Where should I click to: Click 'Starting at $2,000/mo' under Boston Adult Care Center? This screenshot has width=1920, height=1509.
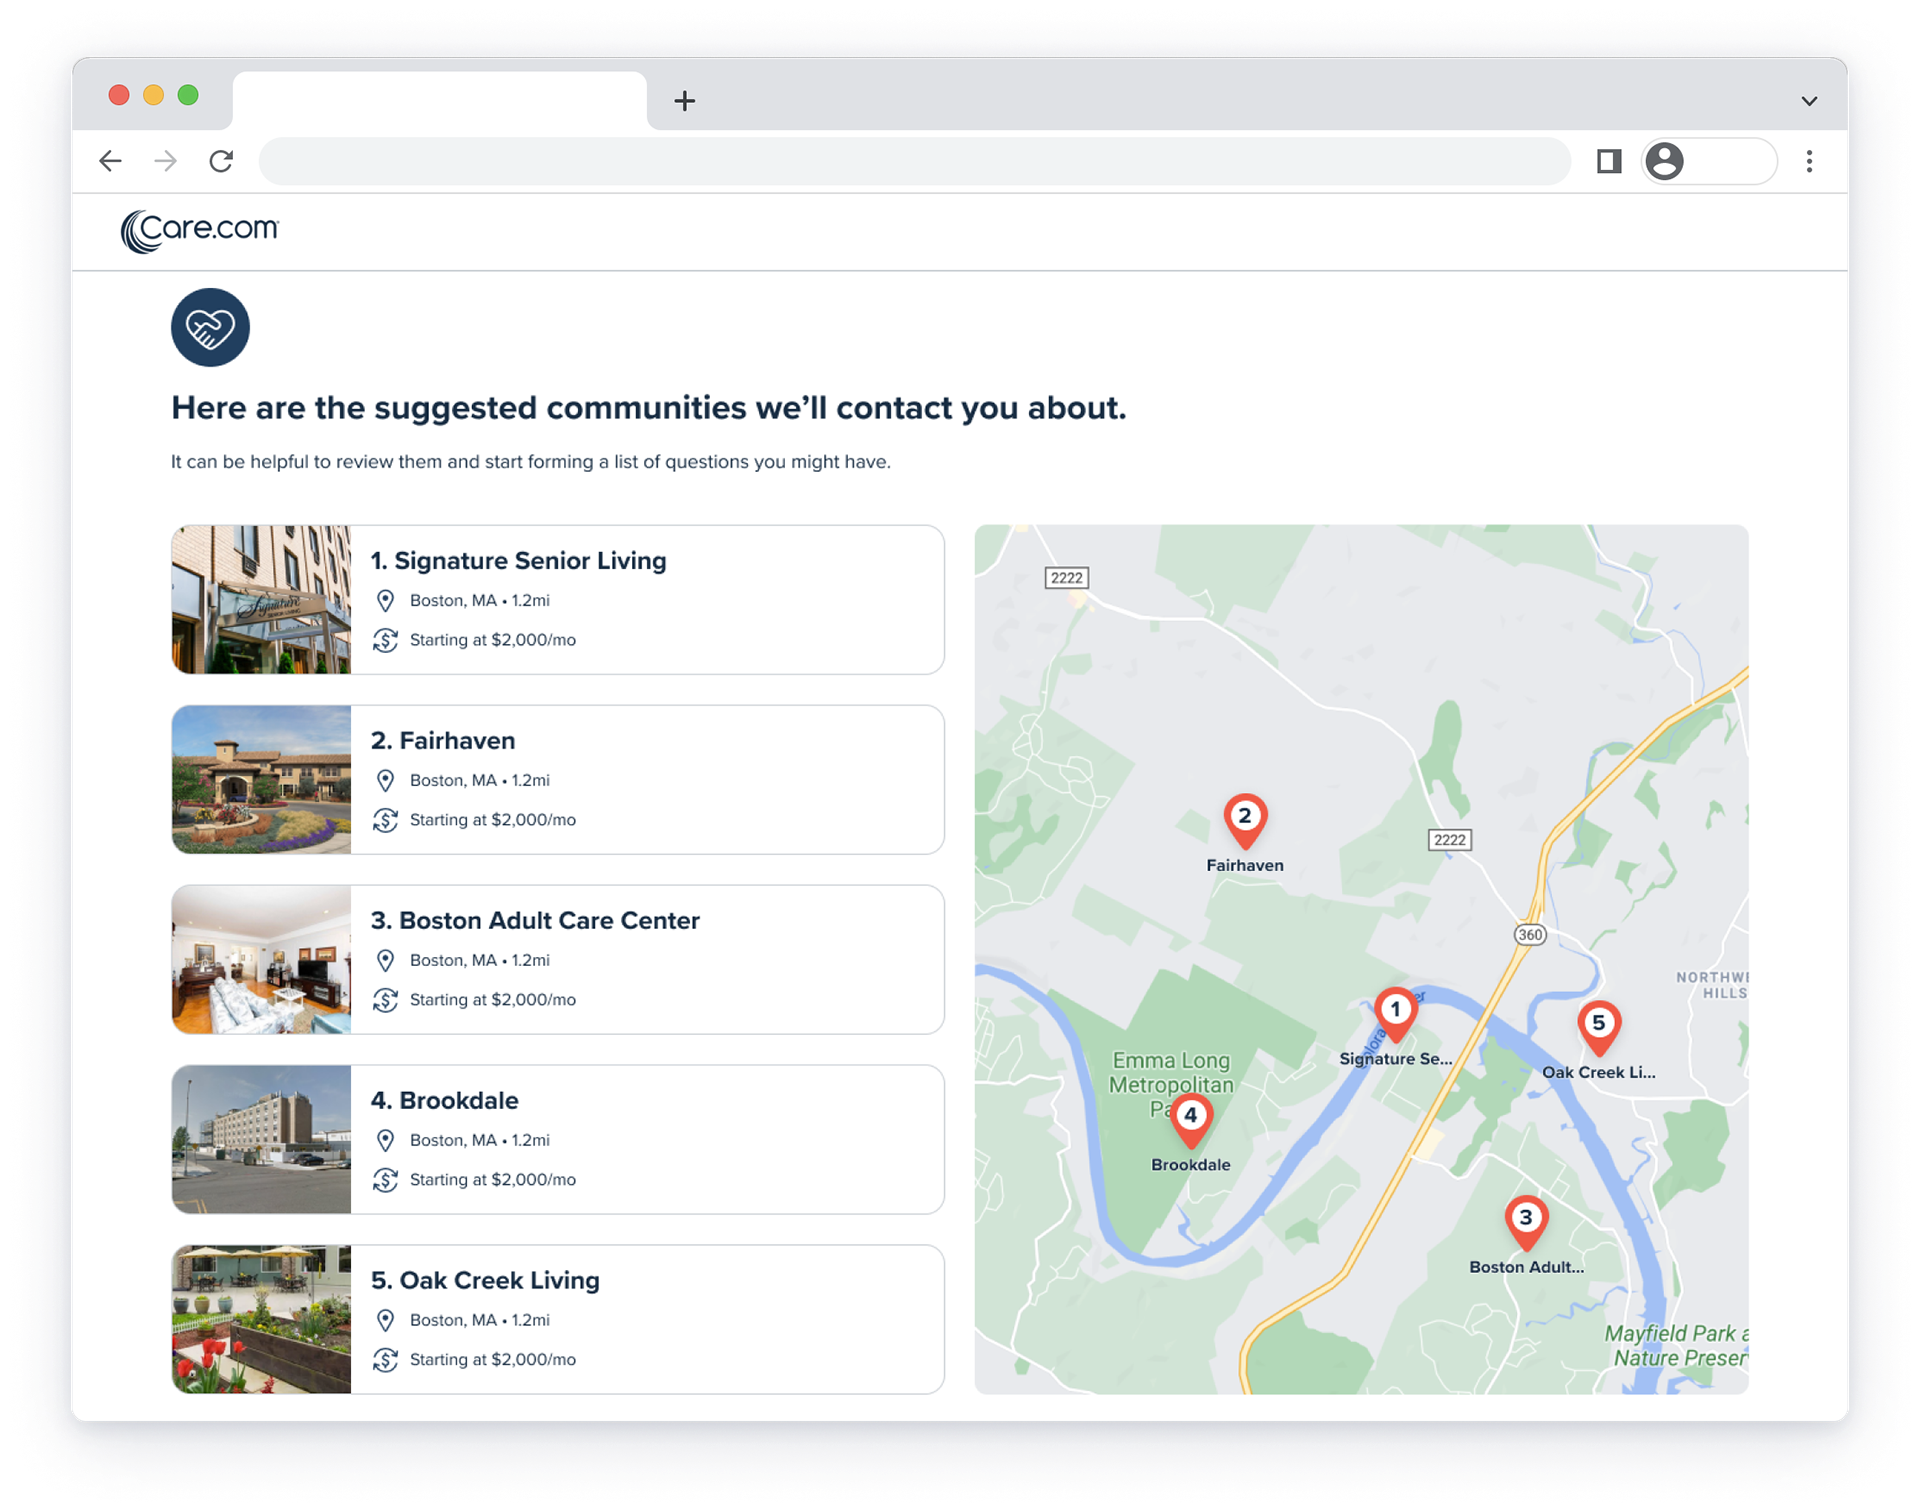click(x=493, y=1000)
